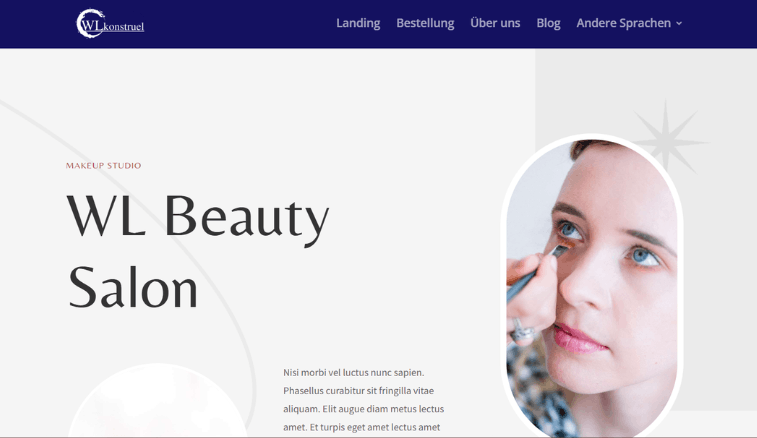The width and height of the screenshot is (757, 438).
Task: Click the Nisi morbi paragraph text
Action: [364, 400]
